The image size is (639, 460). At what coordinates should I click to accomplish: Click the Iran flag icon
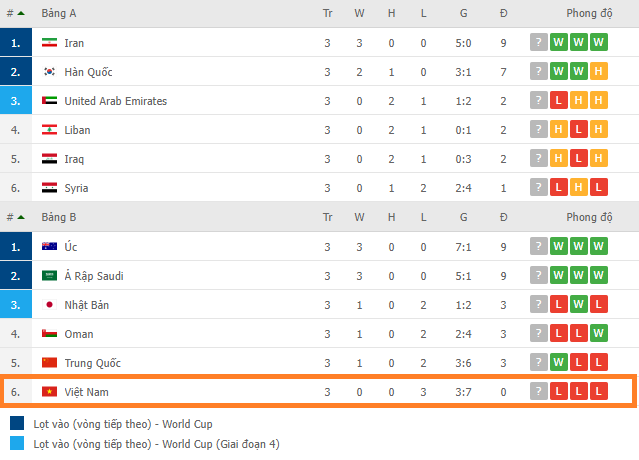tap(49, 42)
